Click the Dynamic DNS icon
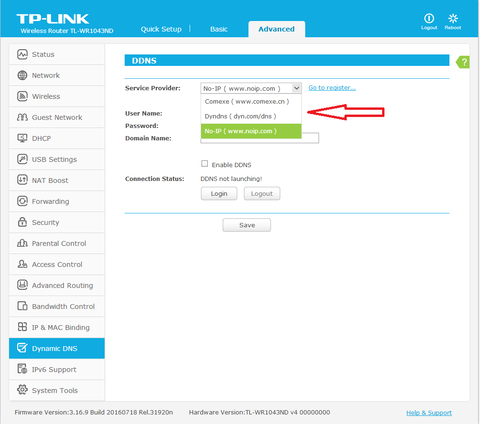Image resolution: width=480 pixels, height=424 pixels. click(x=22, y=348)
